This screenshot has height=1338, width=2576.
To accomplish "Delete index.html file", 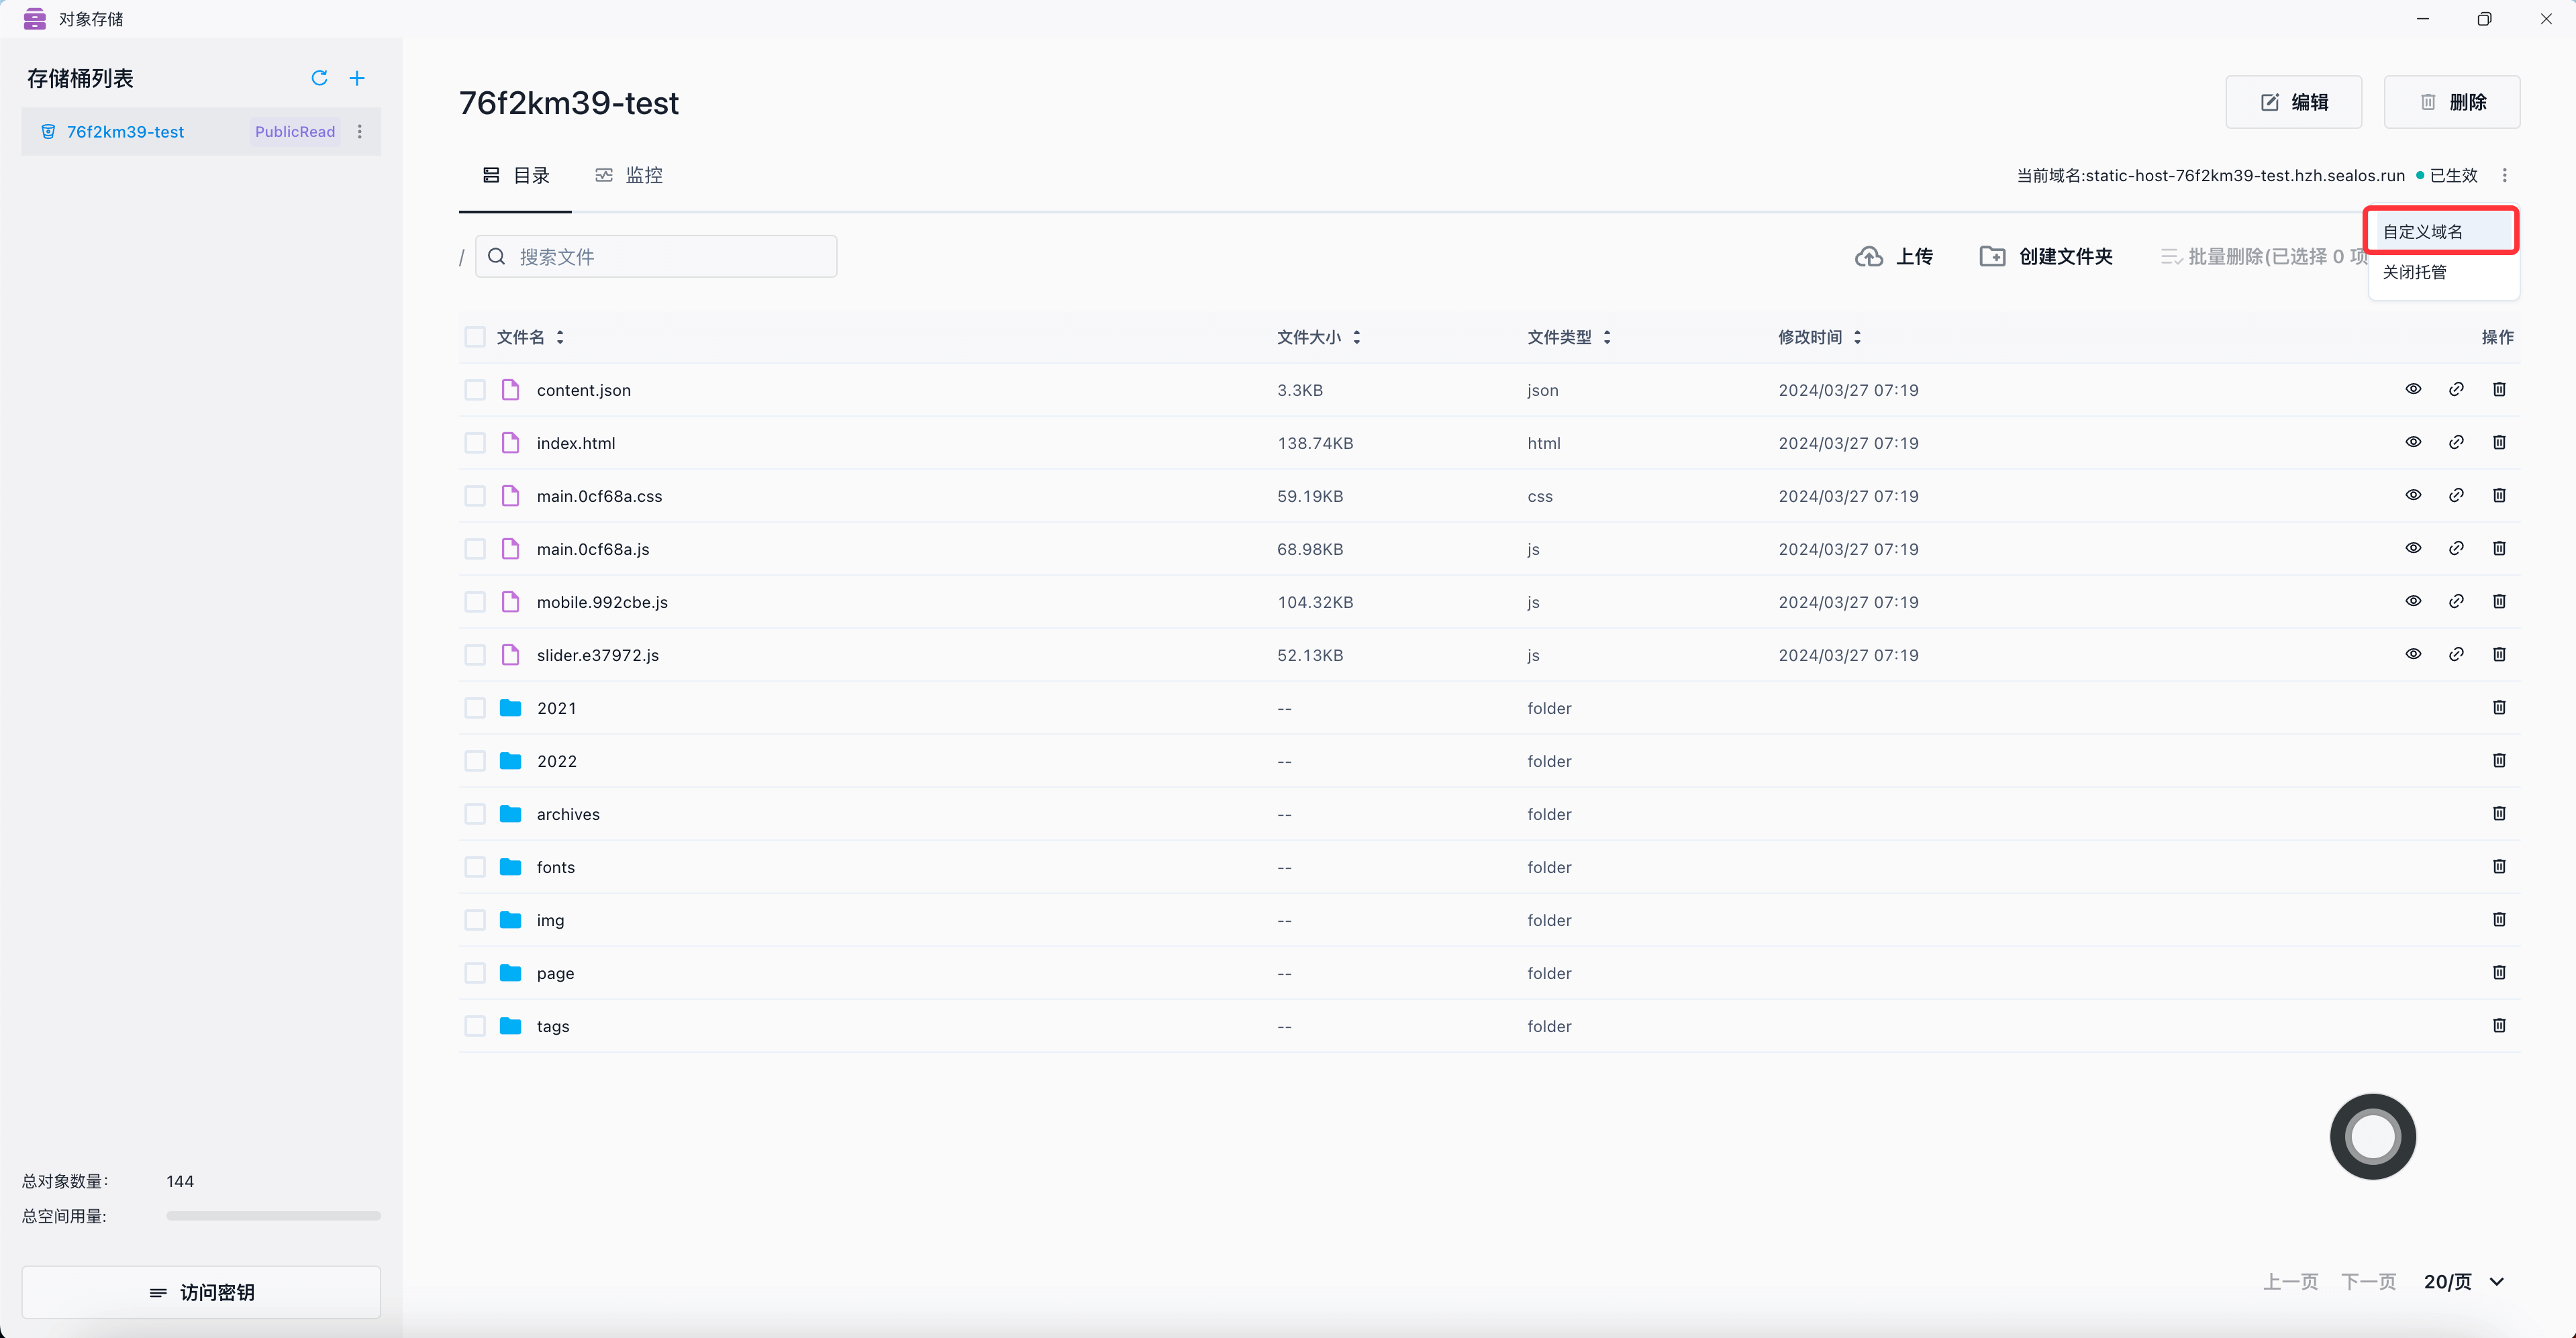I will point(2499,442).
